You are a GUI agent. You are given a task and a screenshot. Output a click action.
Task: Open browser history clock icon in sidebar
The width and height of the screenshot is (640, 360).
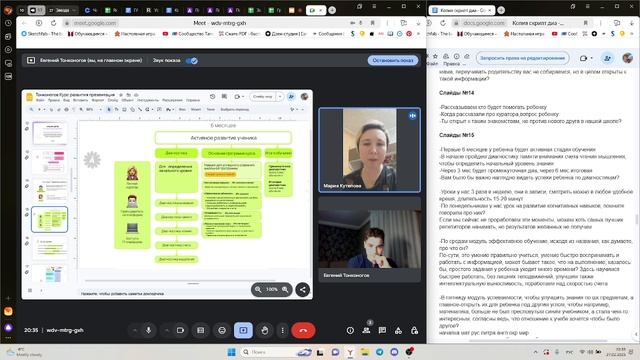coord(8,23)
